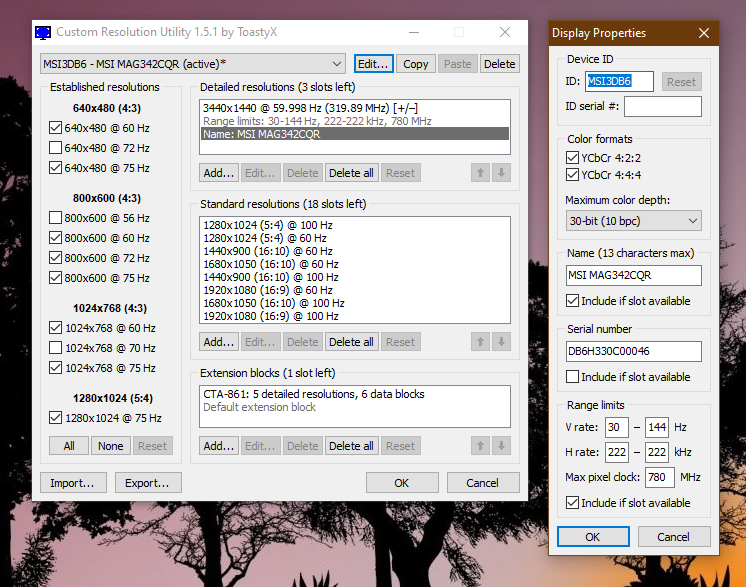The width and height of the screenshot is (746, 587).
Task: Click OK in Custom Resolution Utility window
Action: (402, 483)
